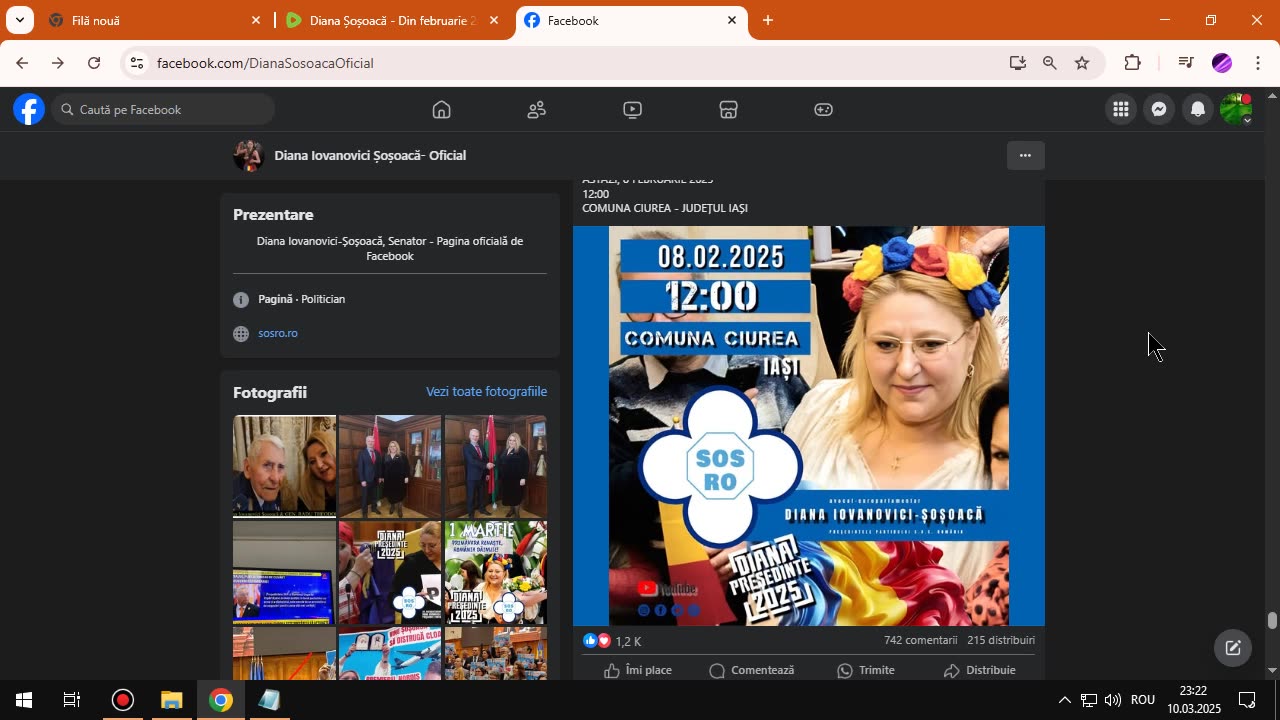Viewport: 1280px width, 720px height.
Task: Click the new message compose icon
Action: tap(1233, 648)
